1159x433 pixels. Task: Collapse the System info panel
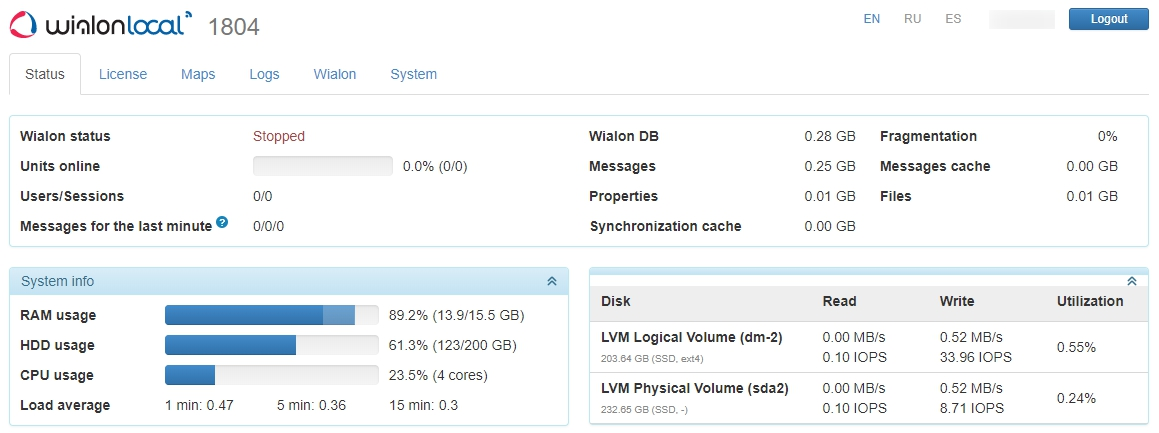(x=551, y=282)
